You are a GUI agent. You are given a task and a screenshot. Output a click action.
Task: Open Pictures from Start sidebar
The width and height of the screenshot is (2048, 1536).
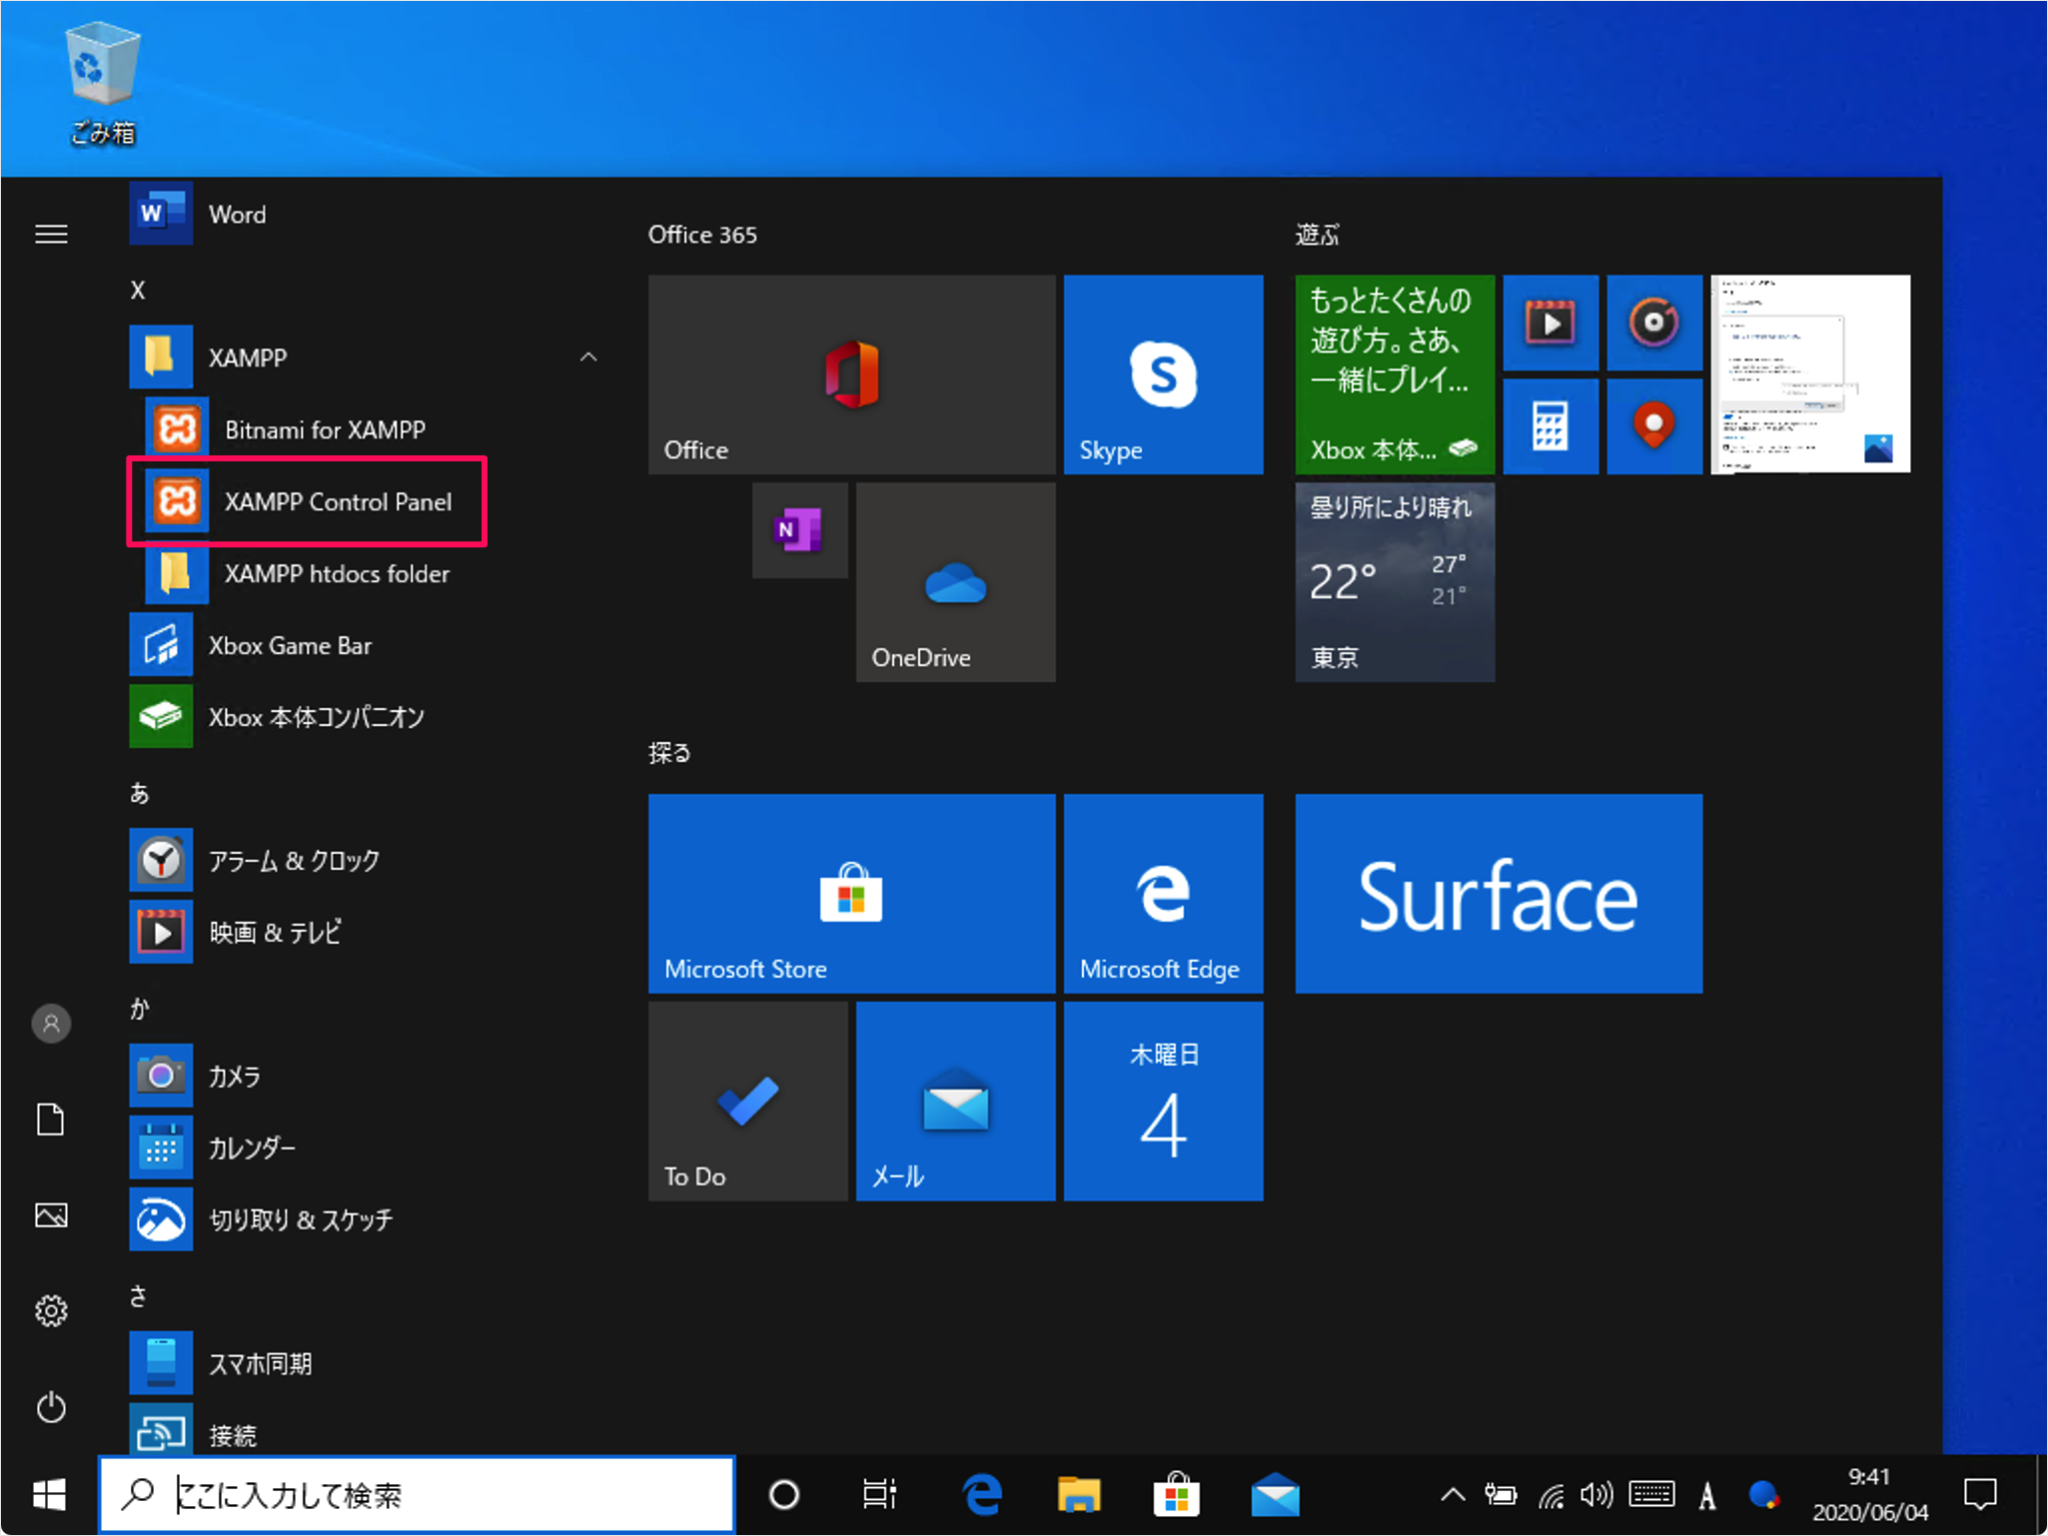pos(51,1215)
